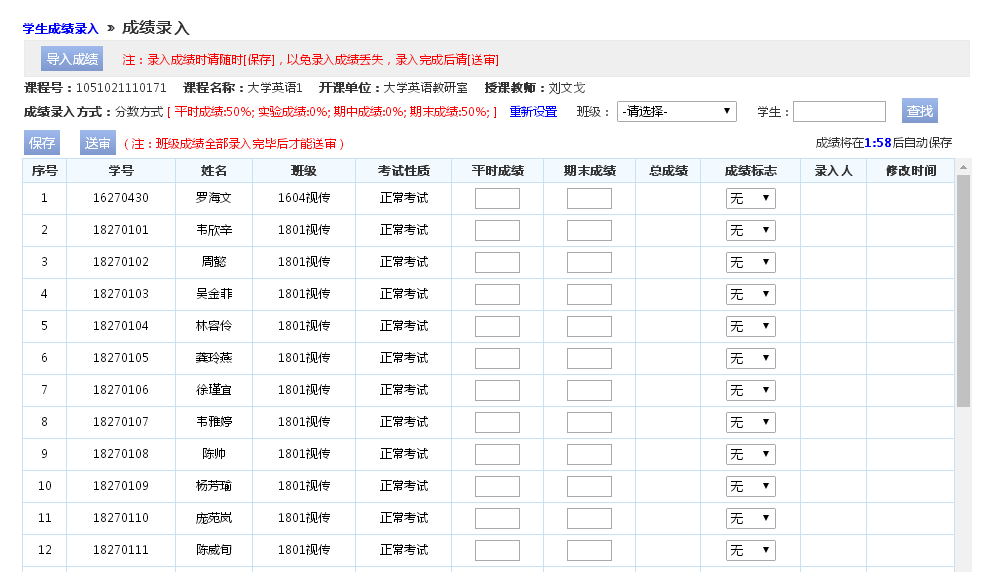Expand 成绩标志 dropdown for 陈威司

pyautogui.click(x=750, y=551)
